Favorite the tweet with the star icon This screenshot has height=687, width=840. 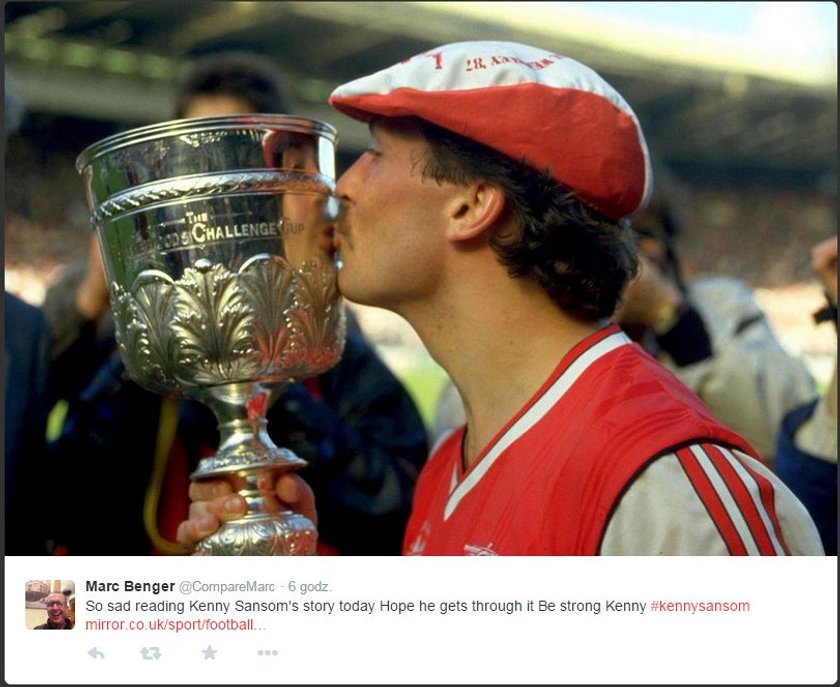pyautogui.click(x=209, y=652)
